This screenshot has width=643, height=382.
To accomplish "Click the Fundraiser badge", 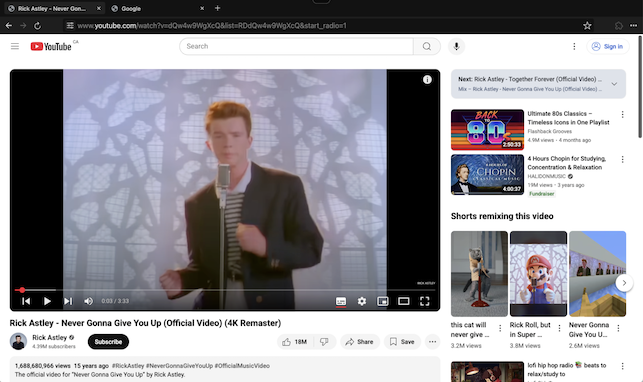I will click(x=541, y=193).
